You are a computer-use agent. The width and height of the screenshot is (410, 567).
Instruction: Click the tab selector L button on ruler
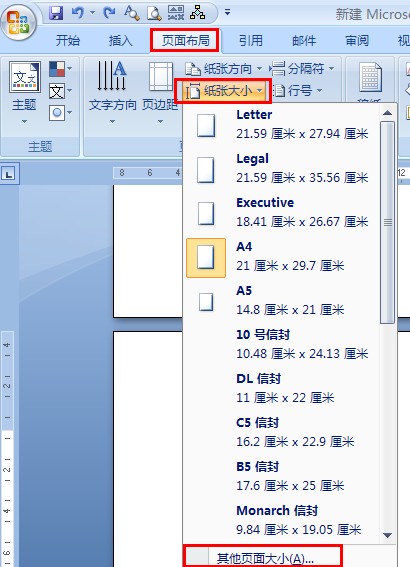[x=9, y=174]
